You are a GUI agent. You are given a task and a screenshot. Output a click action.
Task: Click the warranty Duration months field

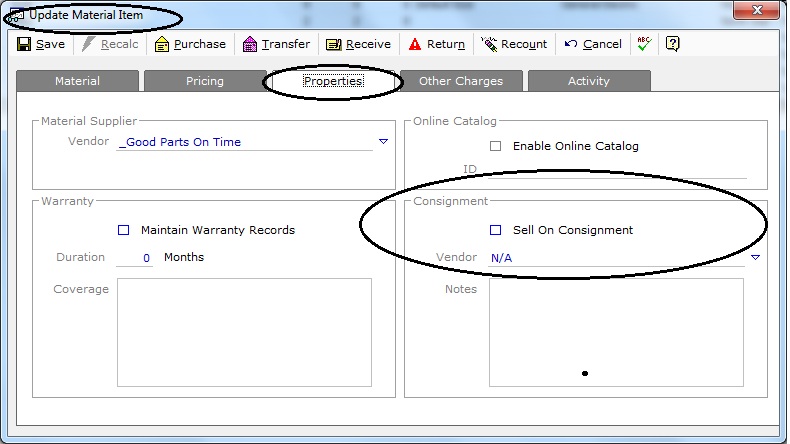(x=135, y=258)
